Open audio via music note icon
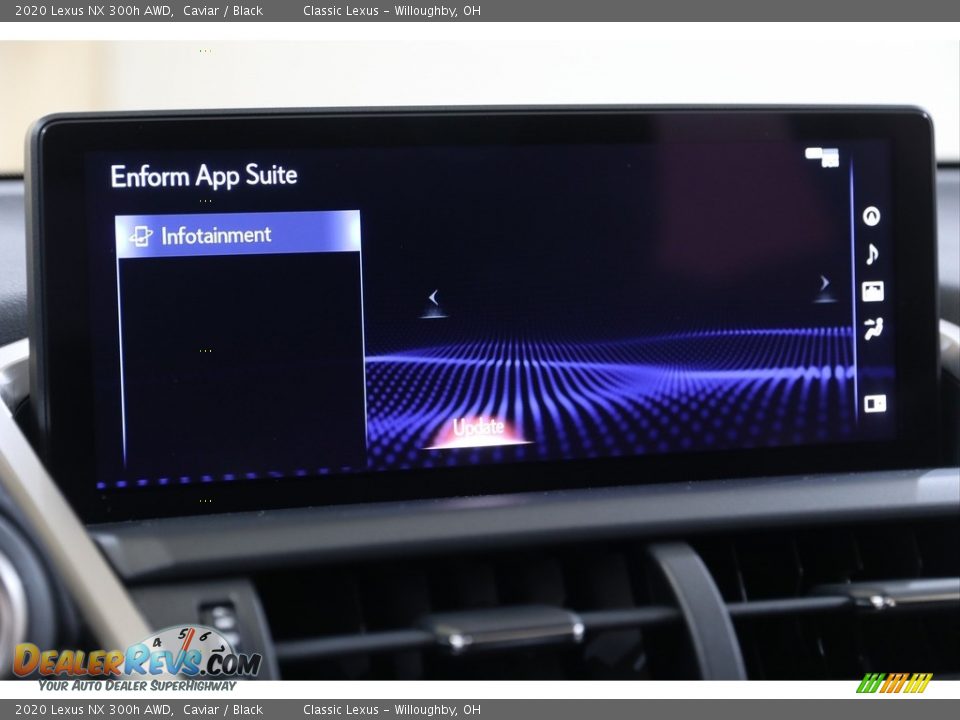This screenshot has height=720, width=960. 872,253
